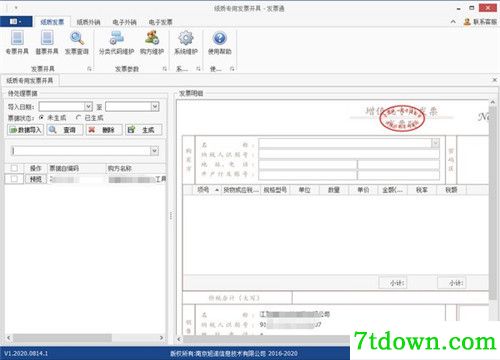500x360 pixels.
Task: Open the import start date dropdown
Action: coord(88,107)
